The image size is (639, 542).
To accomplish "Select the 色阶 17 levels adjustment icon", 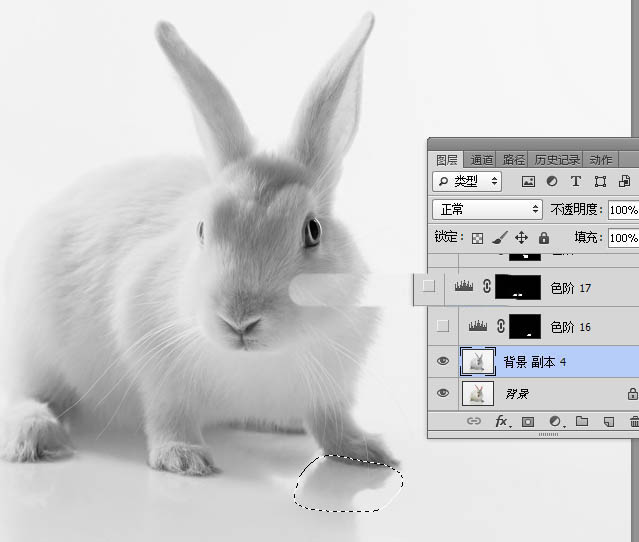I will [x=464, y=286].
